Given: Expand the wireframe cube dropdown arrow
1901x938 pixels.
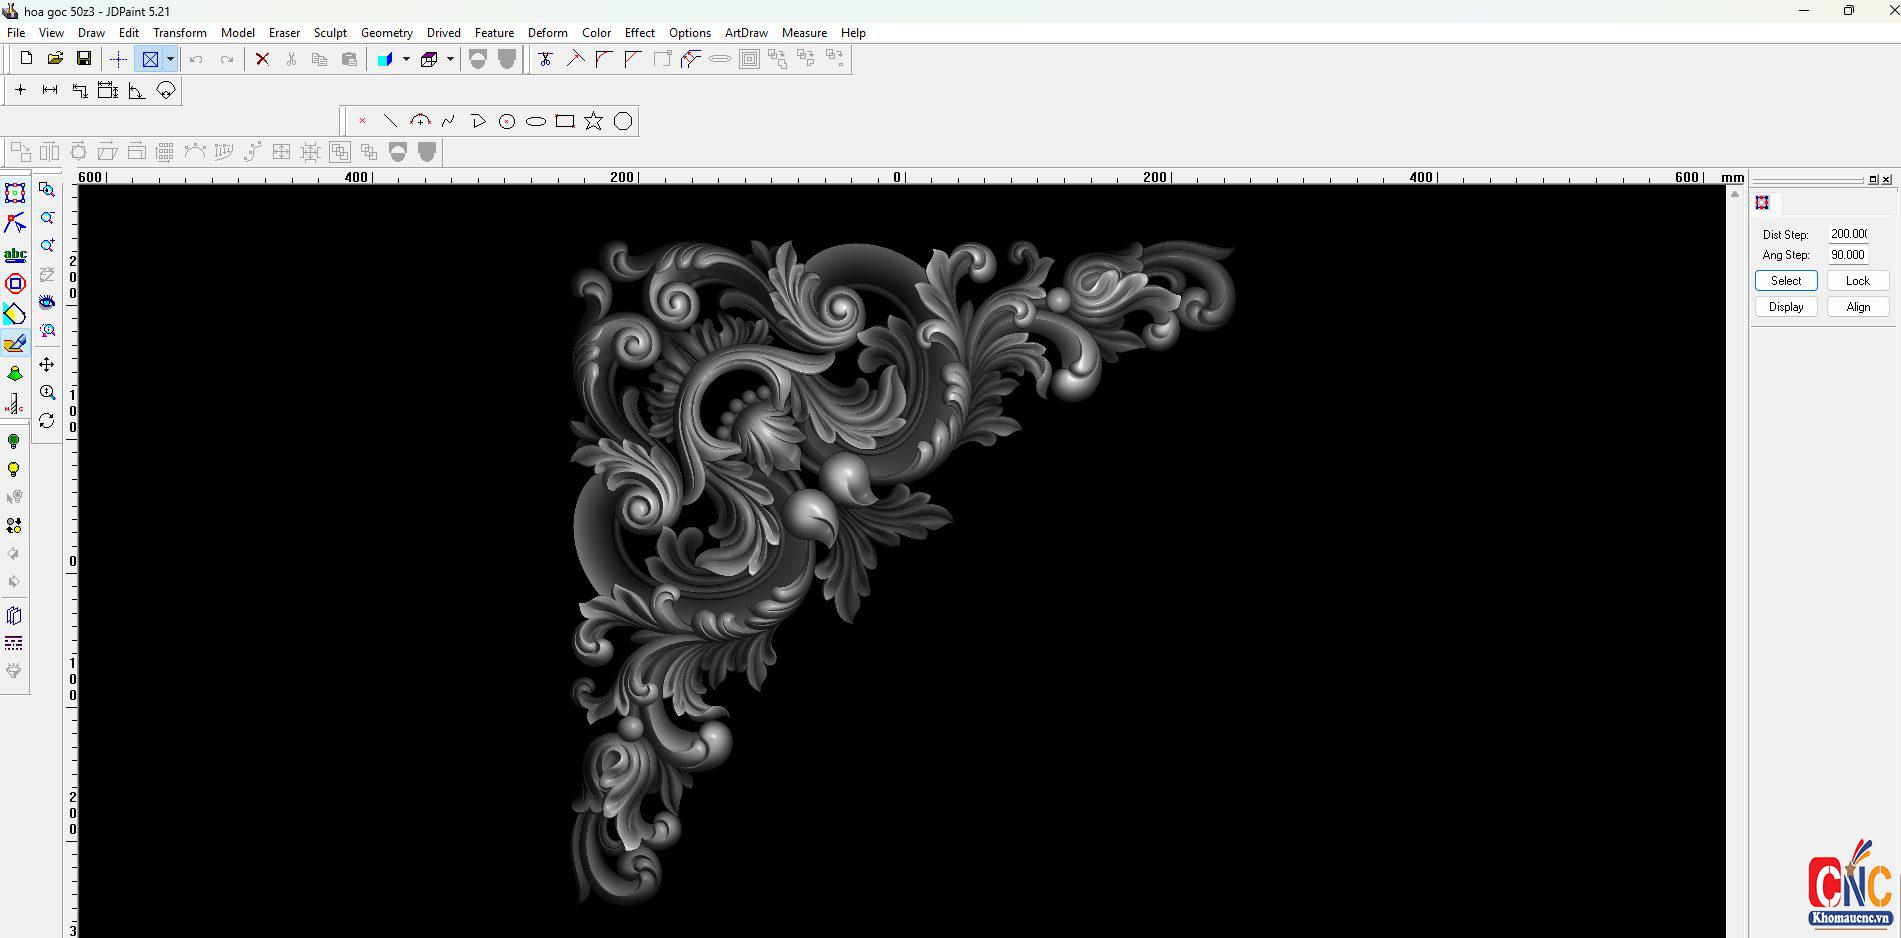Looking at the screenshot, I should coord(450,59).
